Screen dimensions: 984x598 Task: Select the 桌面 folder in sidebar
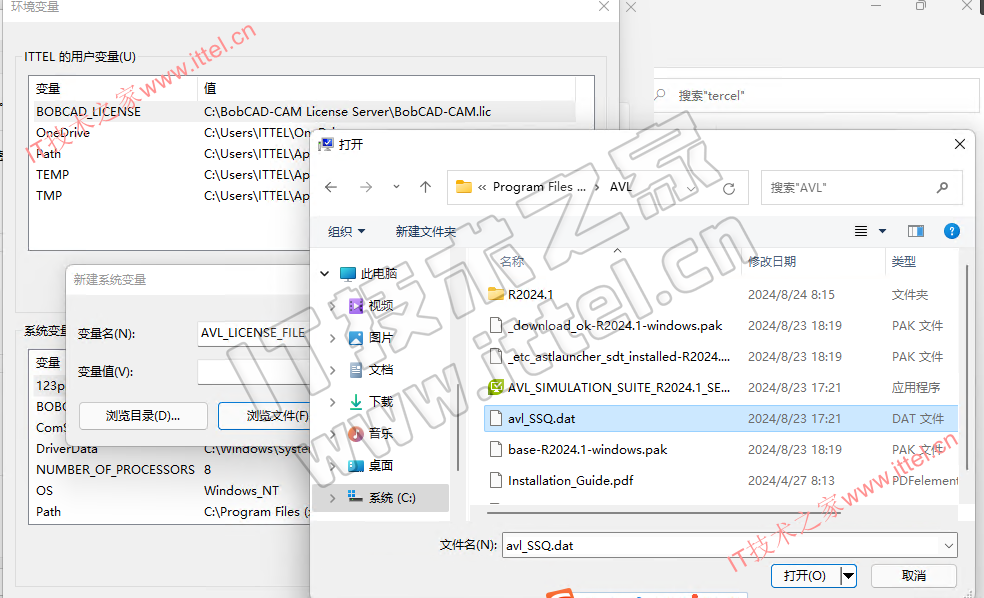372,466
